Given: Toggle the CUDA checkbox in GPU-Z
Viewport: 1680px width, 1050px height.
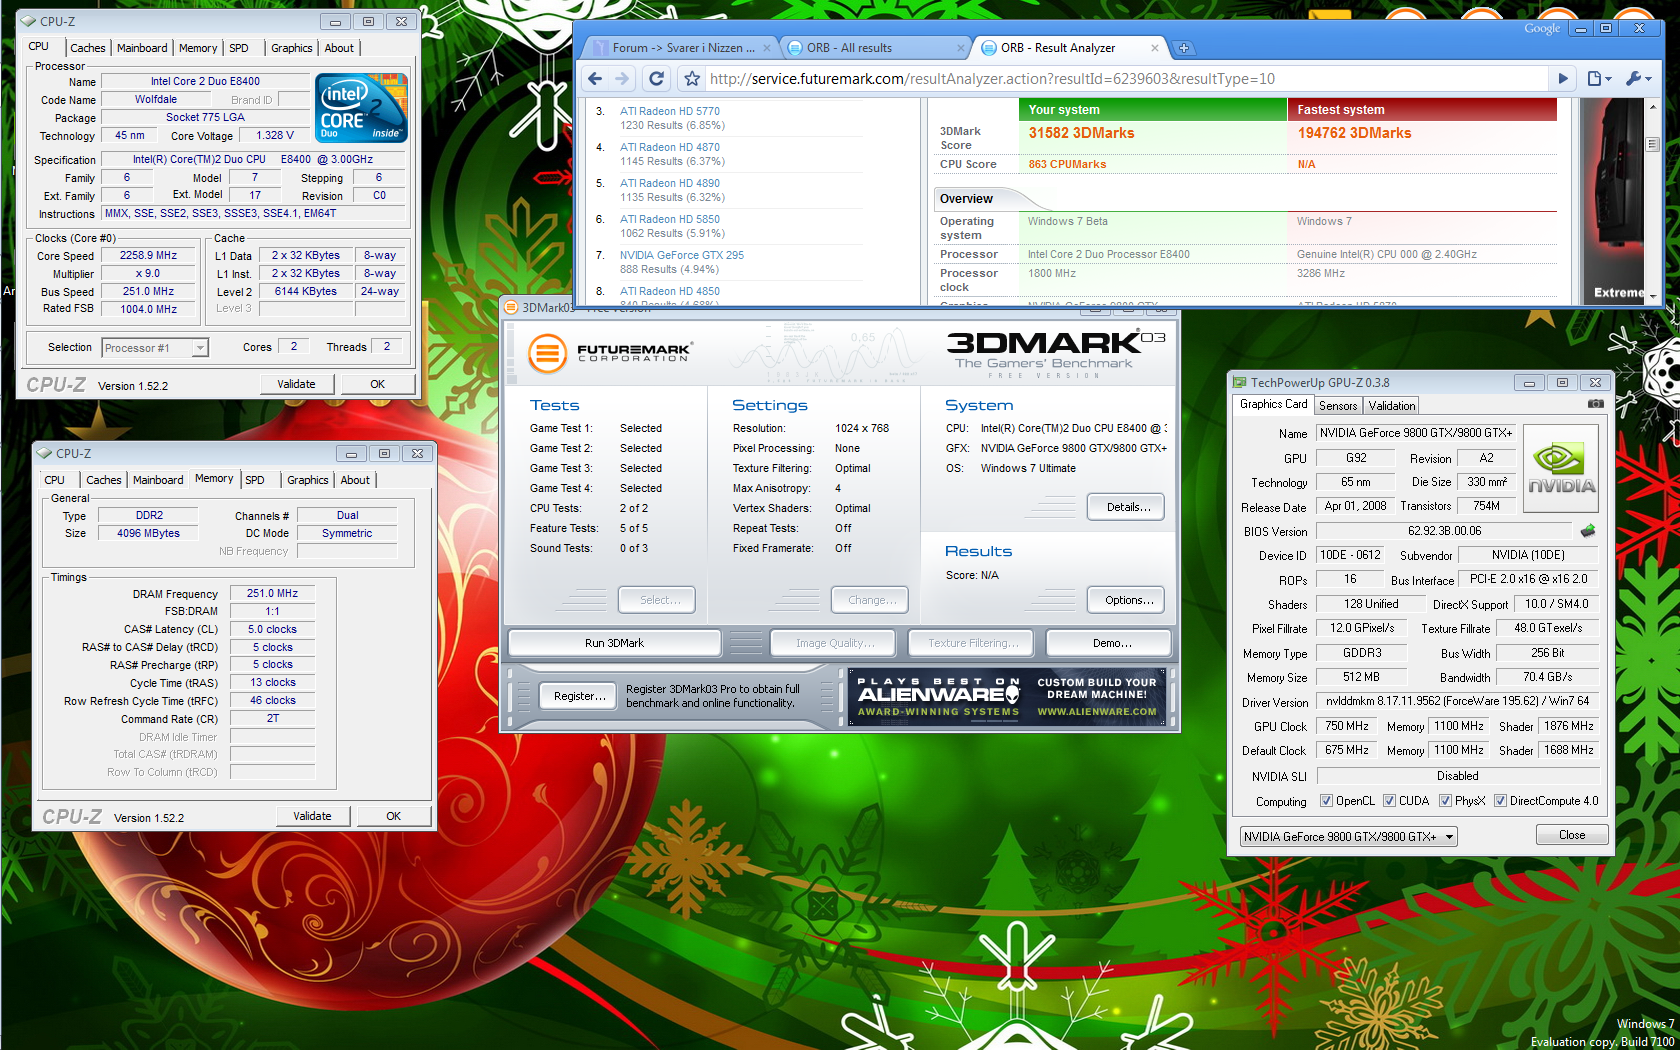Looking at the screenshot, I should click(x=1389, y=801).
